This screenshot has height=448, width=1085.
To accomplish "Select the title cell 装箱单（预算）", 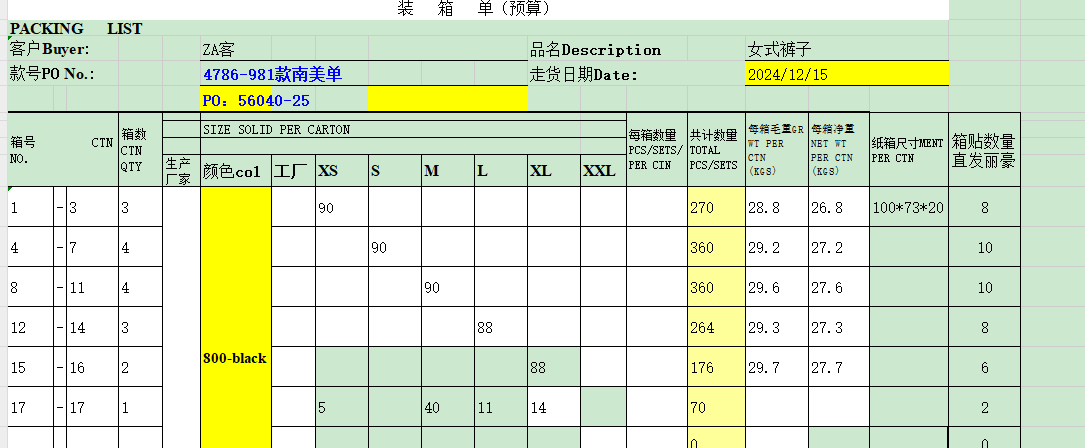I will click(473, 9).
